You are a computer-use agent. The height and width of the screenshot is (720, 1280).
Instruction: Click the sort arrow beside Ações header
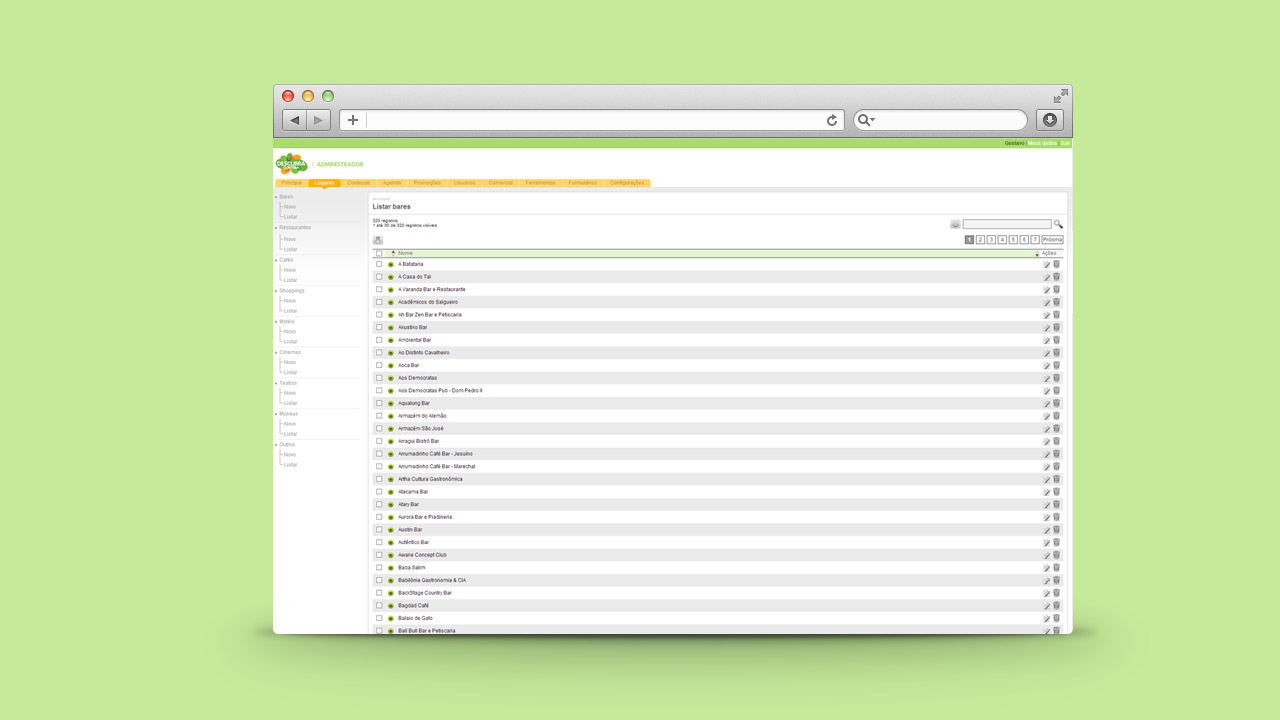click(1037, 253)
